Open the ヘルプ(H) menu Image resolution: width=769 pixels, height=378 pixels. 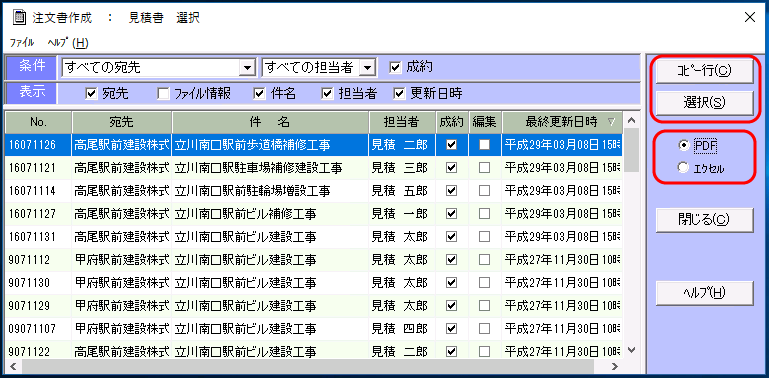(68, 43)
